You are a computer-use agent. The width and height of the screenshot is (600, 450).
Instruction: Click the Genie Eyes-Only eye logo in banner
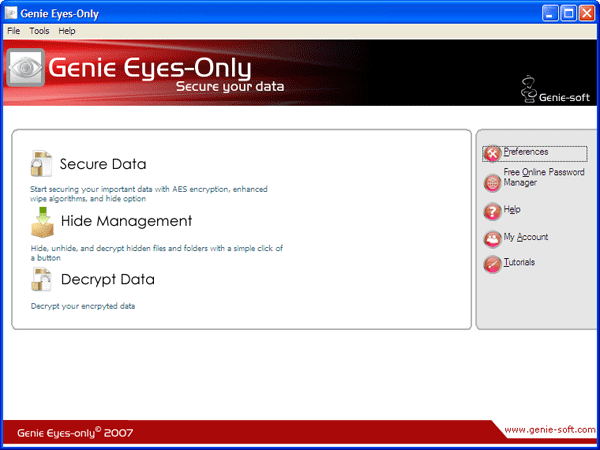[x=26, y=68]
